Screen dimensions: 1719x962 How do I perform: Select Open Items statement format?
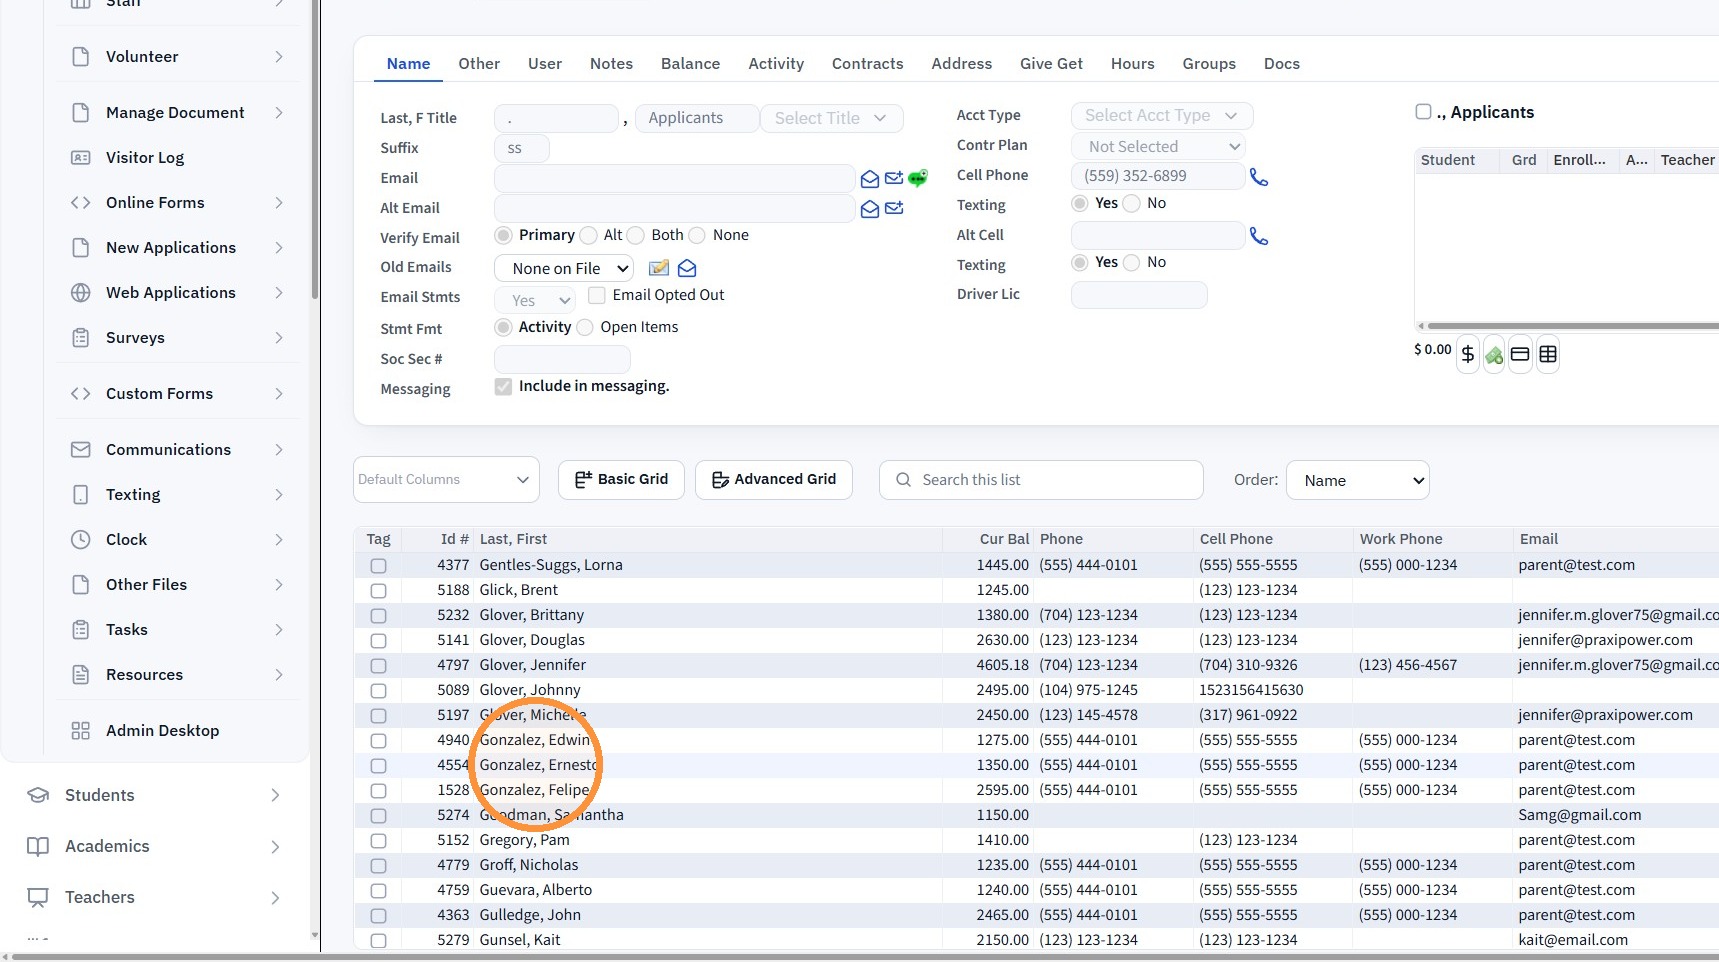click(585, 327)
